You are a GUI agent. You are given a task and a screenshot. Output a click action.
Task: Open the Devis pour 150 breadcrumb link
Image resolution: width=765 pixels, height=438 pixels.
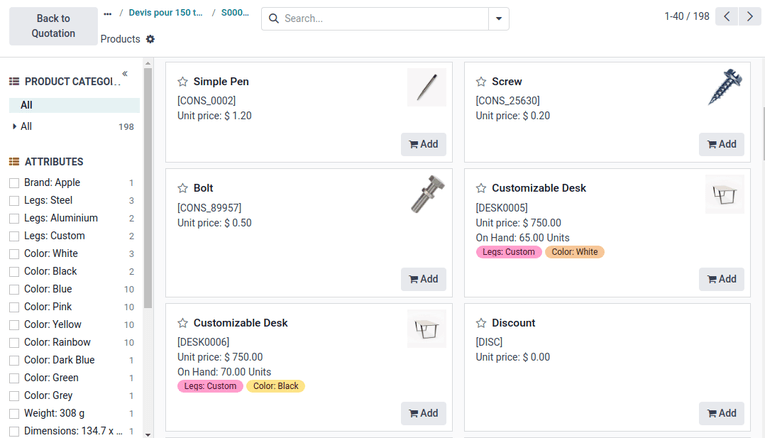click(165, 13)
